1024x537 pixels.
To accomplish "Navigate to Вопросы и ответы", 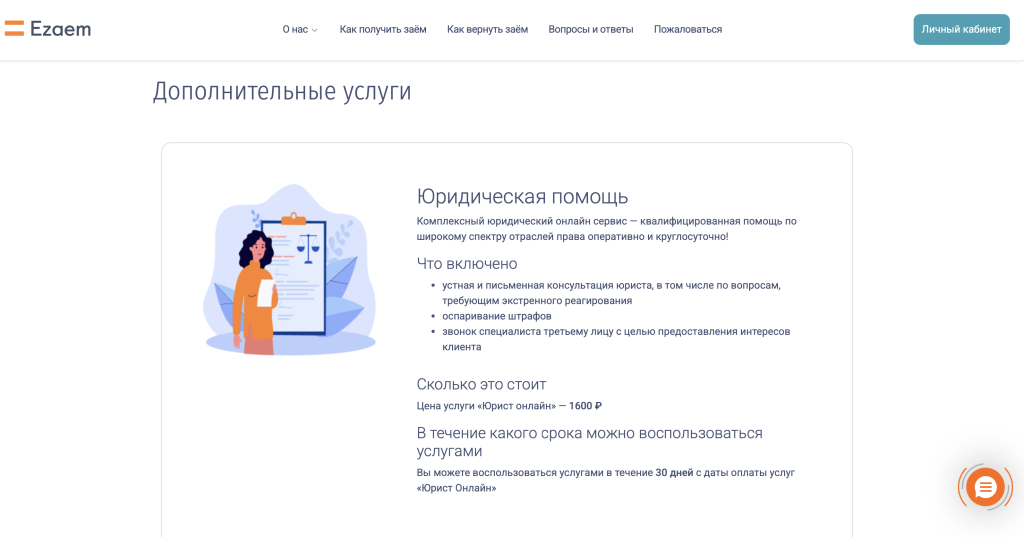I will (591, 29).
